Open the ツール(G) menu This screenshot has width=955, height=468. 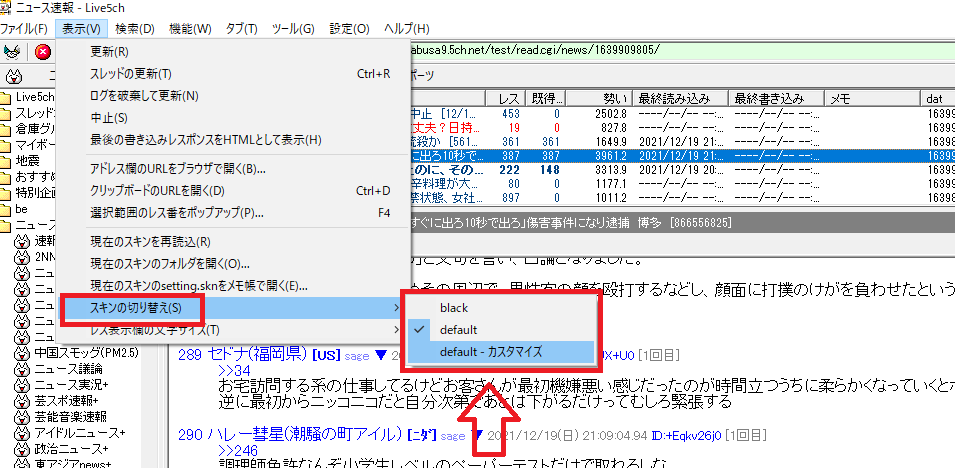click(293, 29)
